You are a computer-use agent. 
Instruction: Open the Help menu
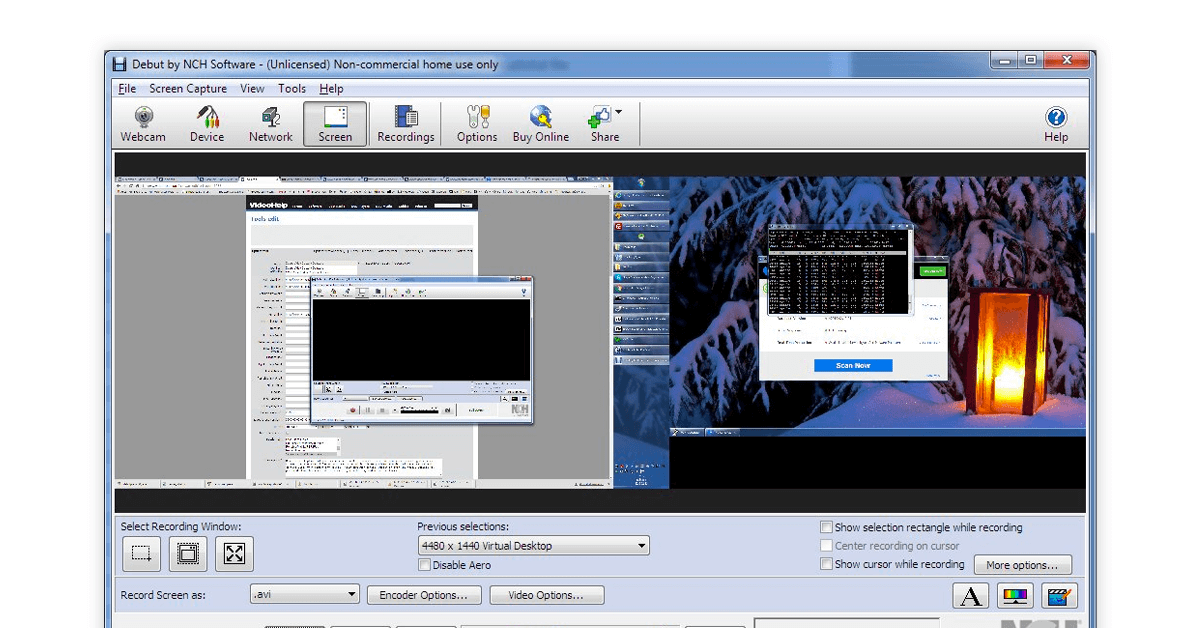pos(331,89)
